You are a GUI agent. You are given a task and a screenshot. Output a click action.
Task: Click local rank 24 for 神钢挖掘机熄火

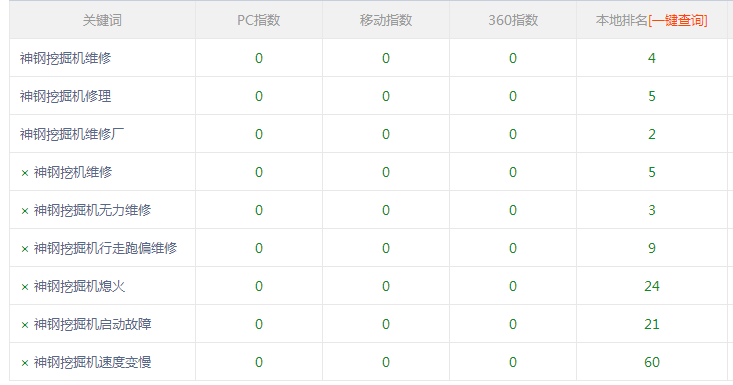pyautogui.click(x=652, y=286)
